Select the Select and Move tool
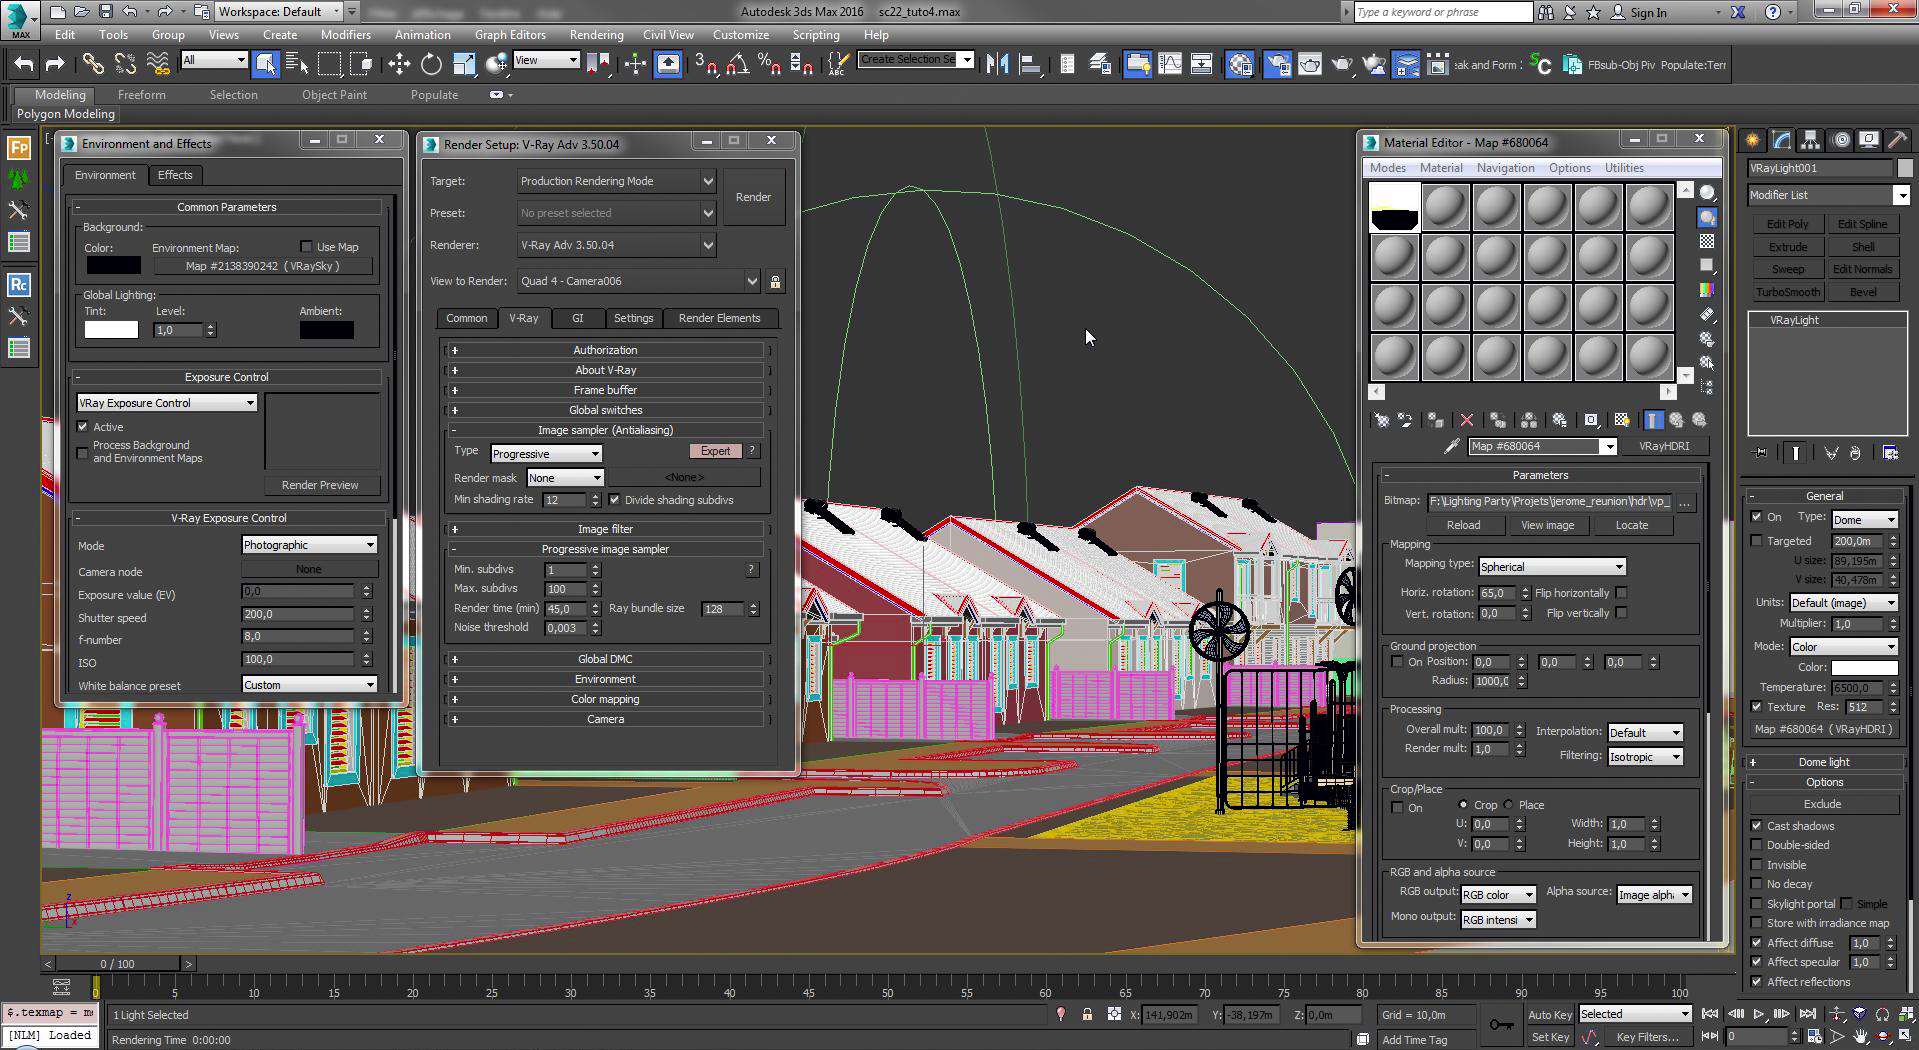Screen dimensions: 1919x1050 coord(399,65)
